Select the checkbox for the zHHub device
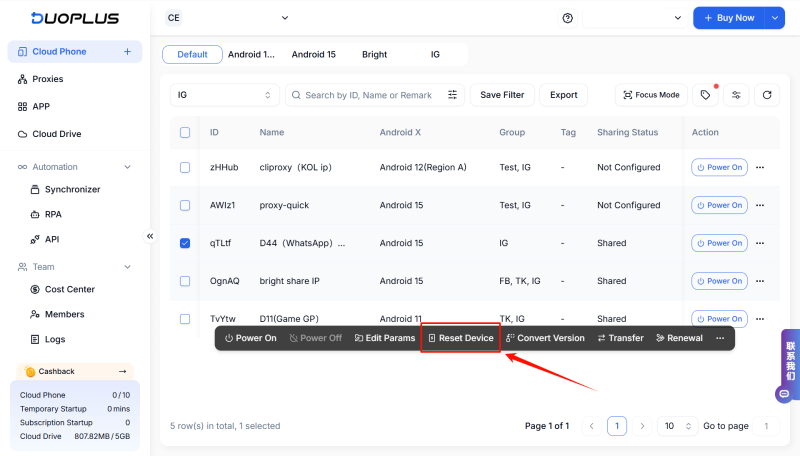Screen dimensions: 800x456 pos(185,168)
